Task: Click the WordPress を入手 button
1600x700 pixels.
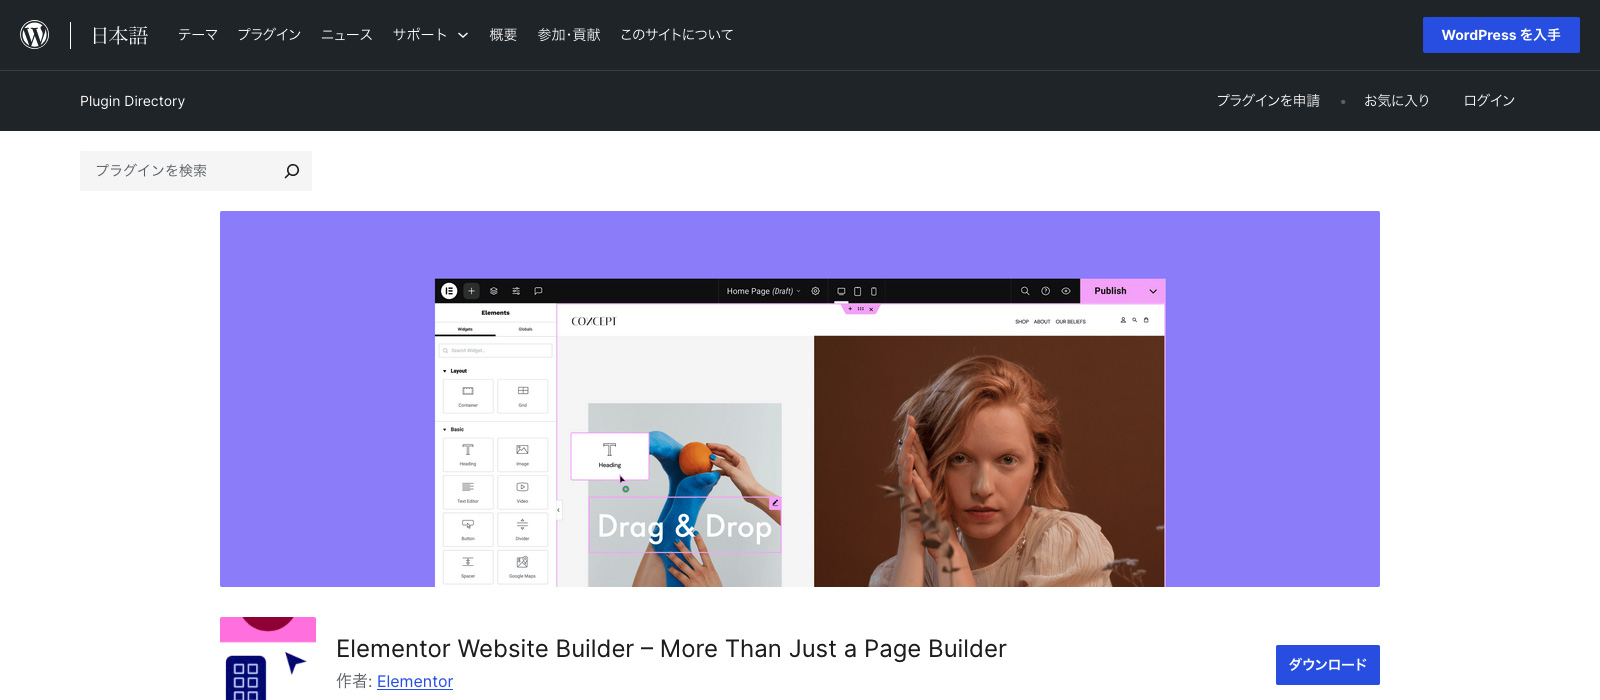Action: click(x=1501, y=35)
